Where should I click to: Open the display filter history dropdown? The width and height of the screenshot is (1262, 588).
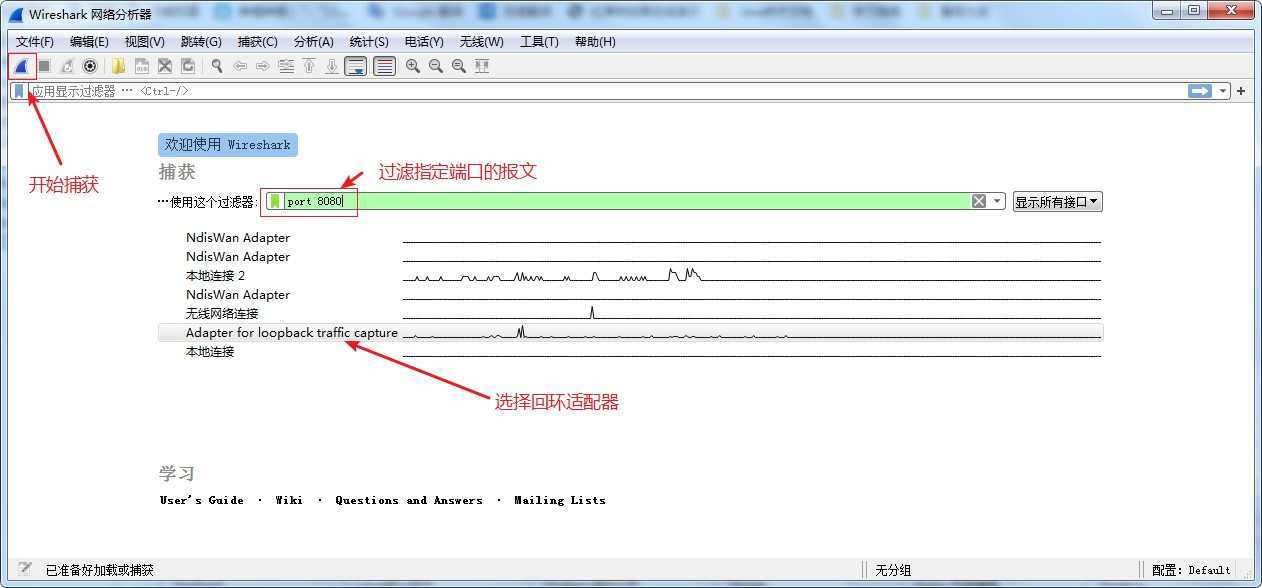[x=1223, y=91]
